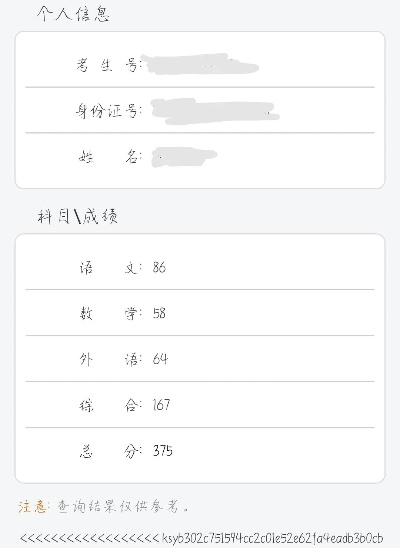The height and width of the screenshot is (548, 400).
Task: Select the 姓名 row
Action: tap(200, 157)
